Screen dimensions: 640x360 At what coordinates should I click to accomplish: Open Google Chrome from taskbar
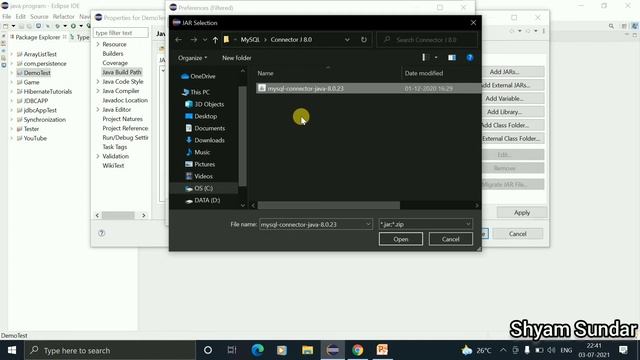click(358, 350)
